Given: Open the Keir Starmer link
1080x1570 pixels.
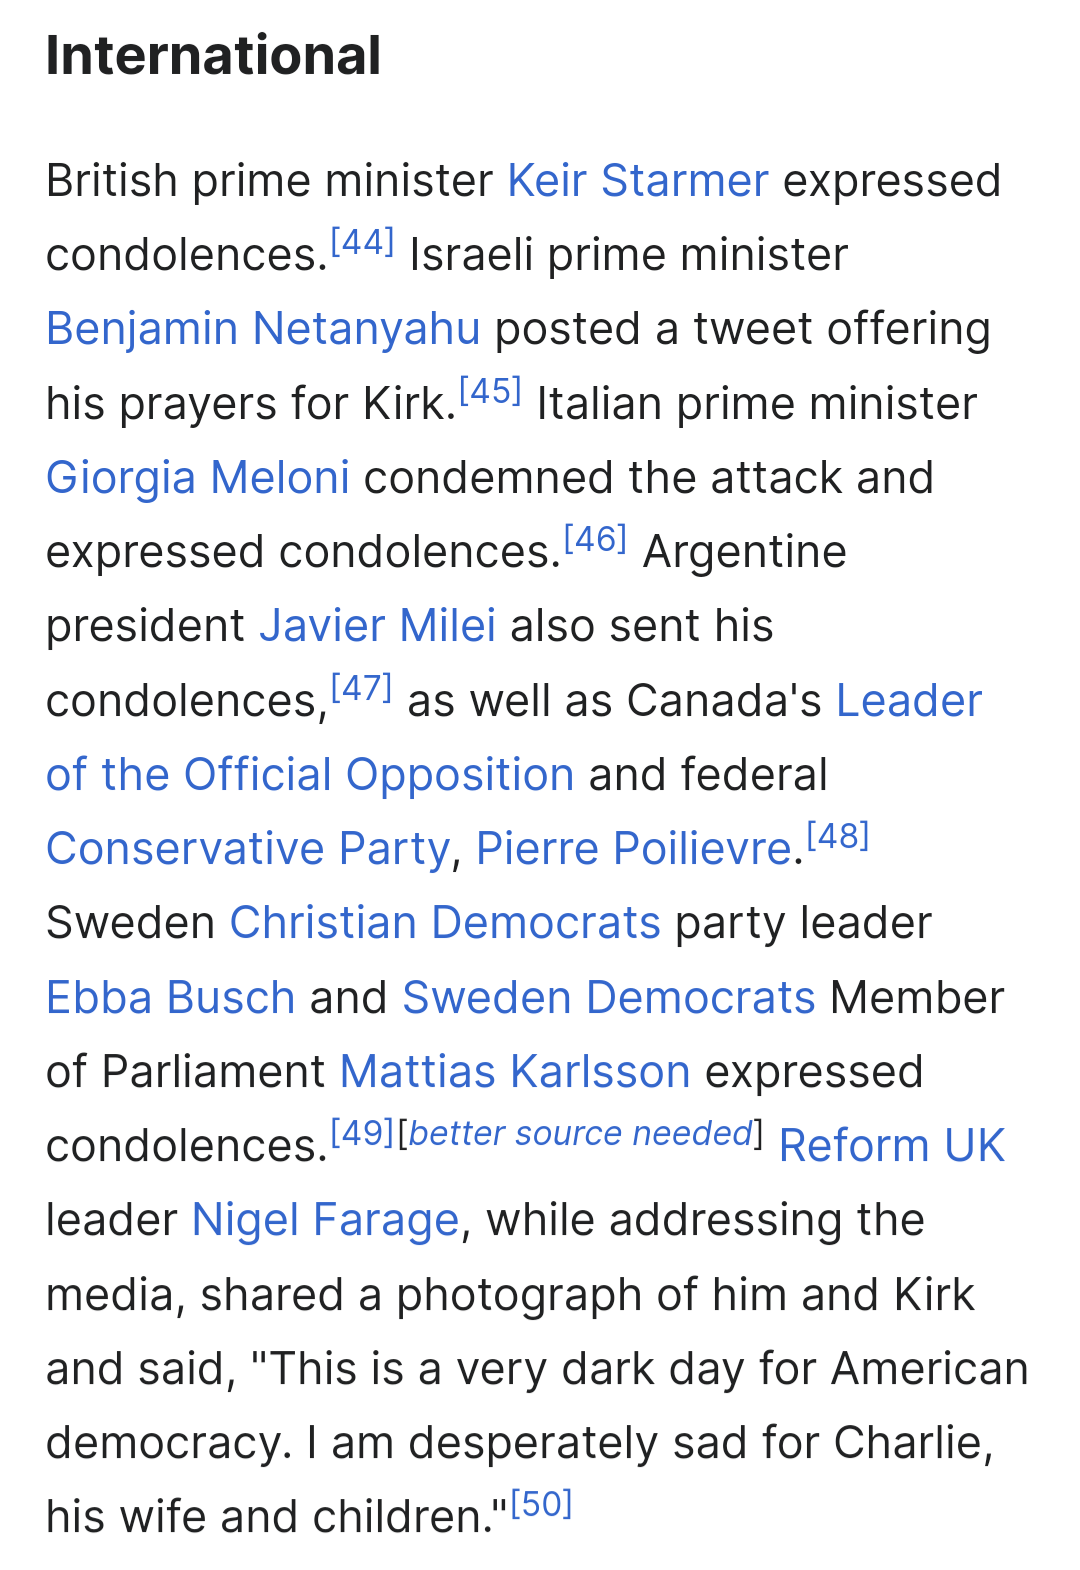Looking at the screenshot, I should point(638,181).
